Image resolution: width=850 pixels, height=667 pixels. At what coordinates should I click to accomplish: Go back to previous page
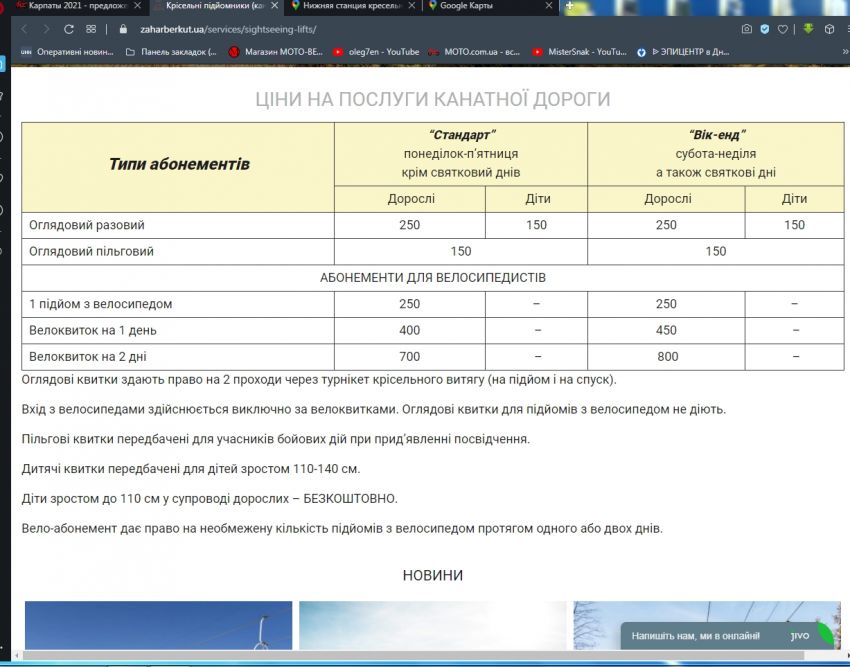point(24,29)
